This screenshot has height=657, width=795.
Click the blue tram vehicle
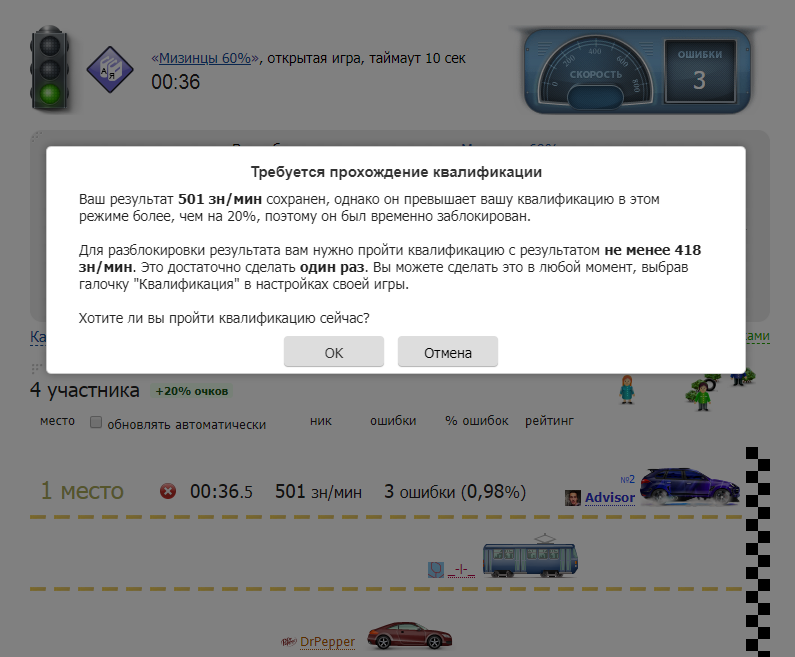click(530, 556)
